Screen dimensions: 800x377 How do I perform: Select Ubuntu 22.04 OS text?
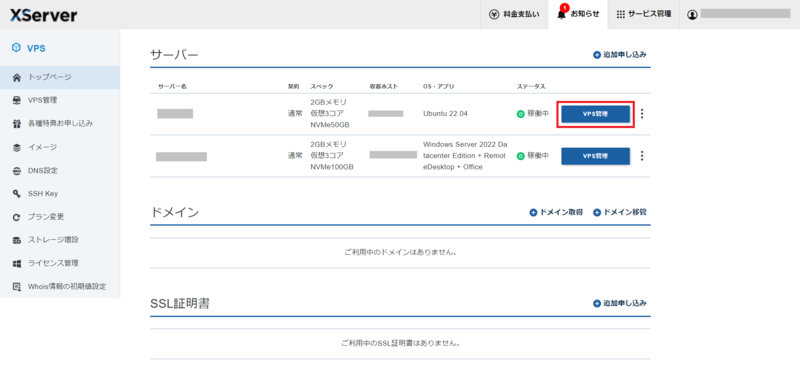(445, 114)
